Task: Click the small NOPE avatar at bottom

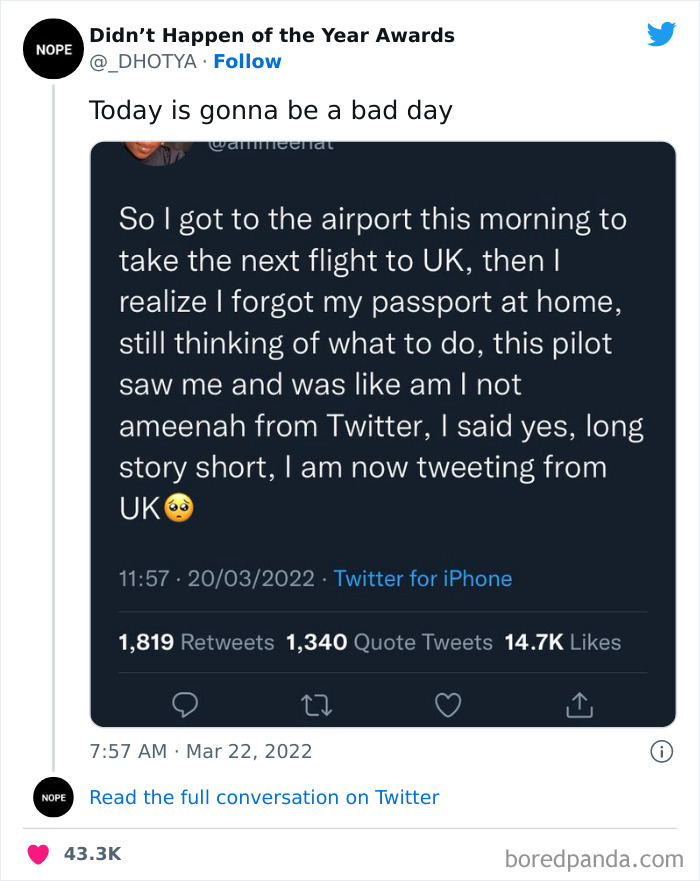Action: coord(54,797)
